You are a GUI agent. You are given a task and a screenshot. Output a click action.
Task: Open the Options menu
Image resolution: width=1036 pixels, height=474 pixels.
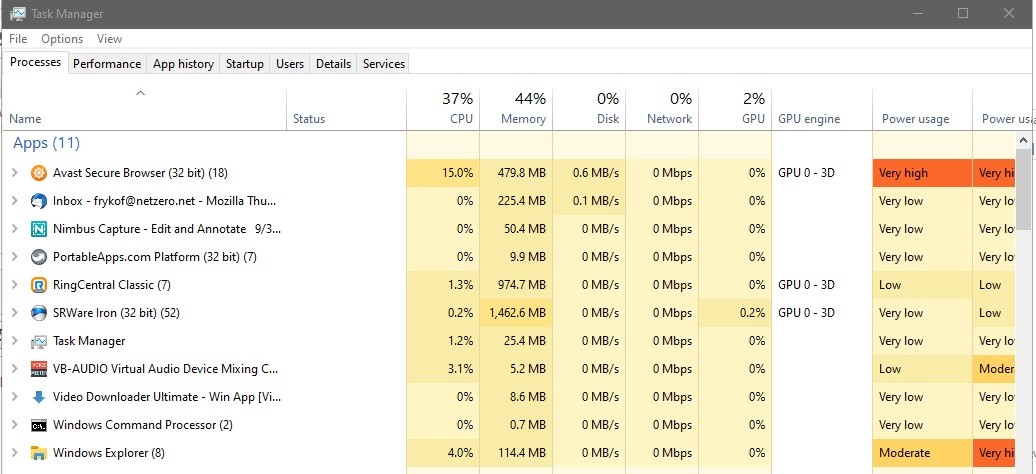point(62,39)
